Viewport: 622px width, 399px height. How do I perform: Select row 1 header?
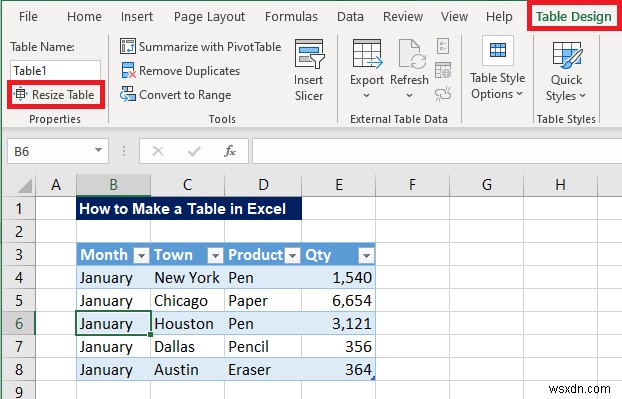click(19, 209)
